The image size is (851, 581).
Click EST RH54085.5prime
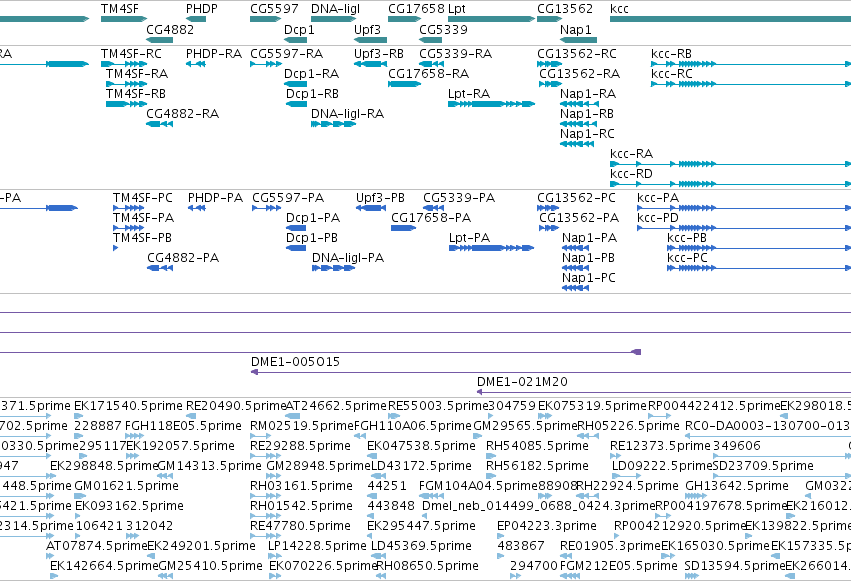point(491,456)
